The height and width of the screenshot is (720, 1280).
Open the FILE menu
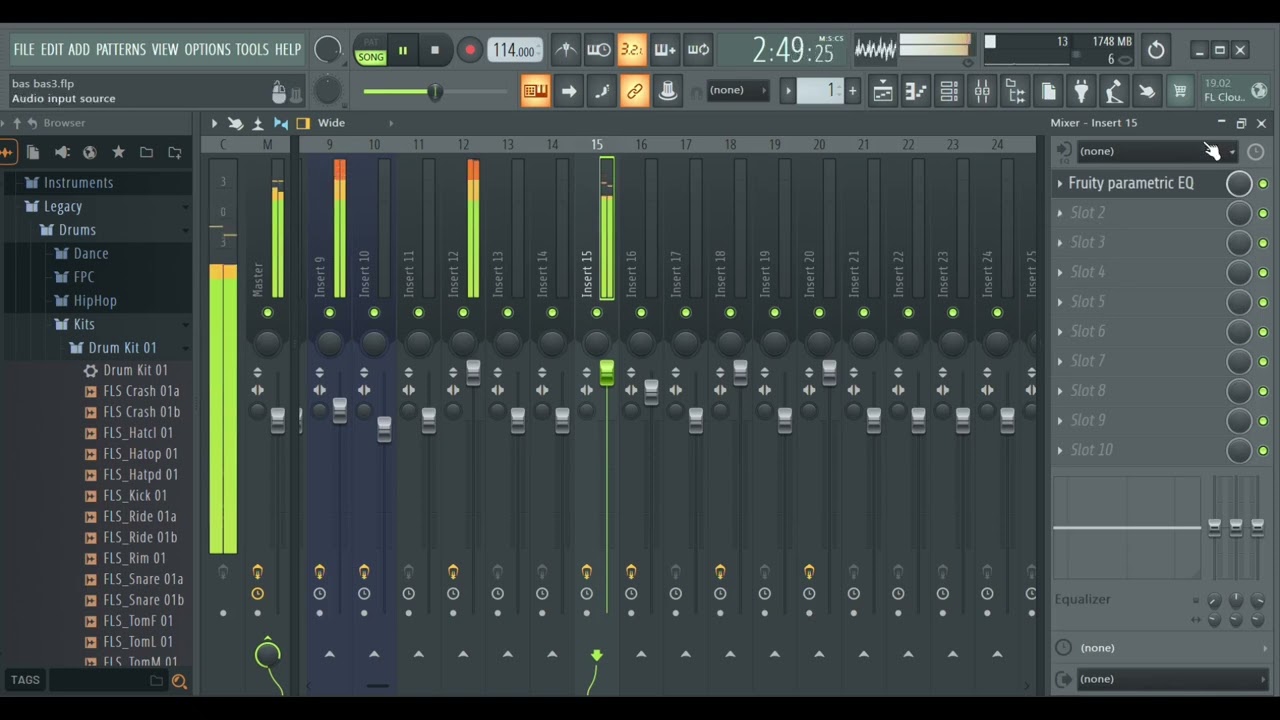[x=24, y=49]
